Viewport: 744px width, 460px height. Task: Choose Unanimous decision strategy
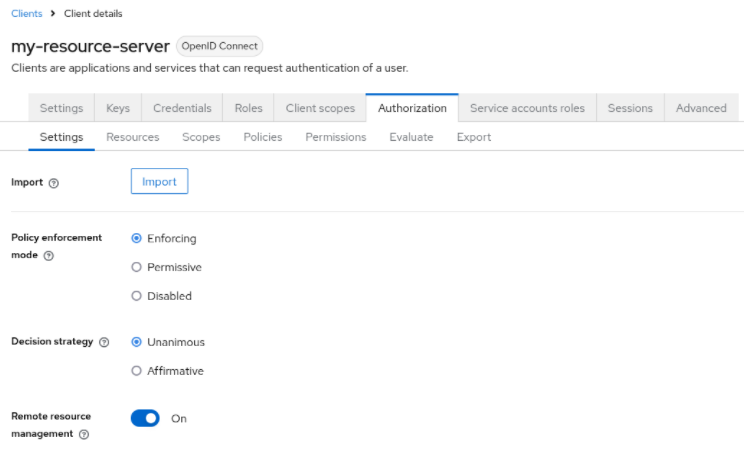click(137, 342)
